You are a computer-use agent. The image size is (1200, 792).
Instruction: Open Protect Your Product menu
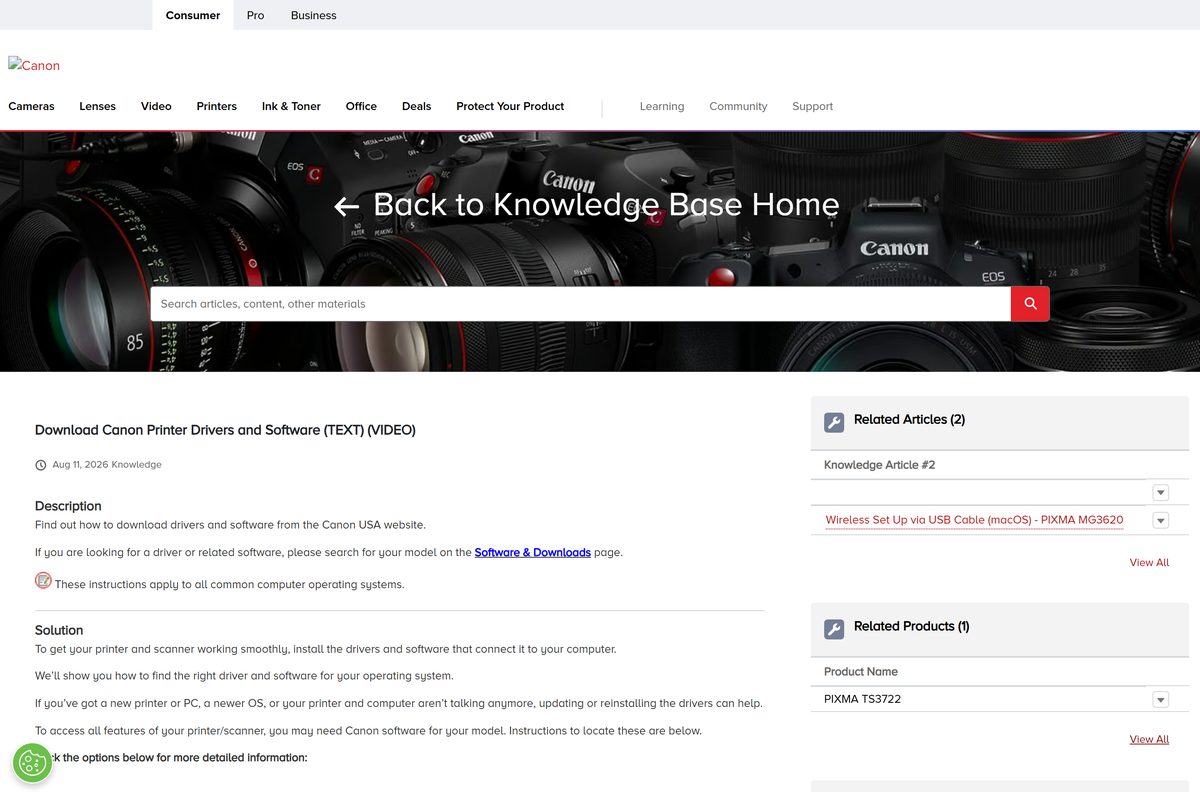coord(510,106)
